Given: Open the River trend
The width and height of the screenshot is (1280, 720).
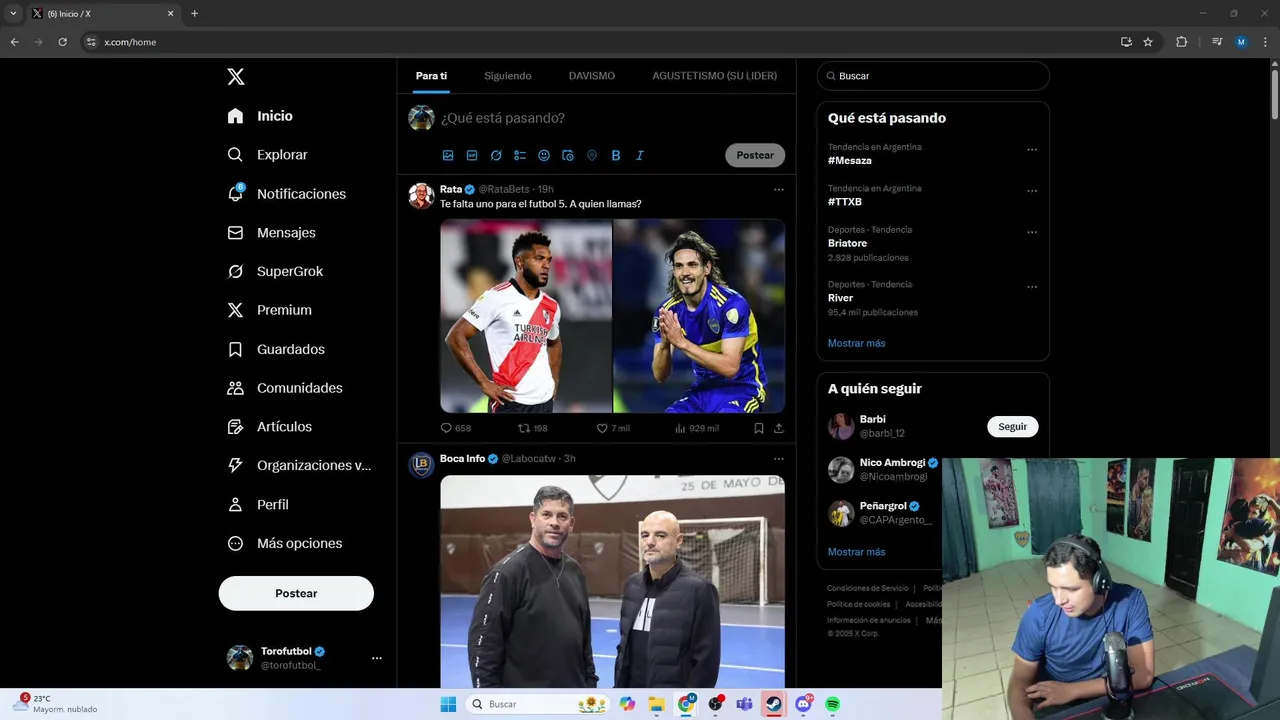Looking at the screenshot, I should click(840, 298).
